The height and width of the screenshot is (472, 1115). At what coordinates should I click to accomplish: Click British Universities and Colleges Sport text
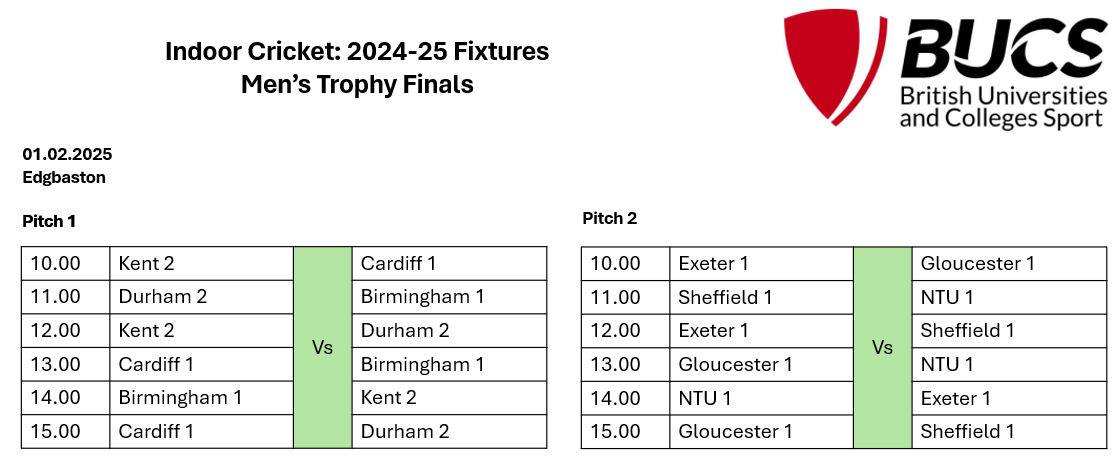pyautogui.click(x=1003, y=107)
